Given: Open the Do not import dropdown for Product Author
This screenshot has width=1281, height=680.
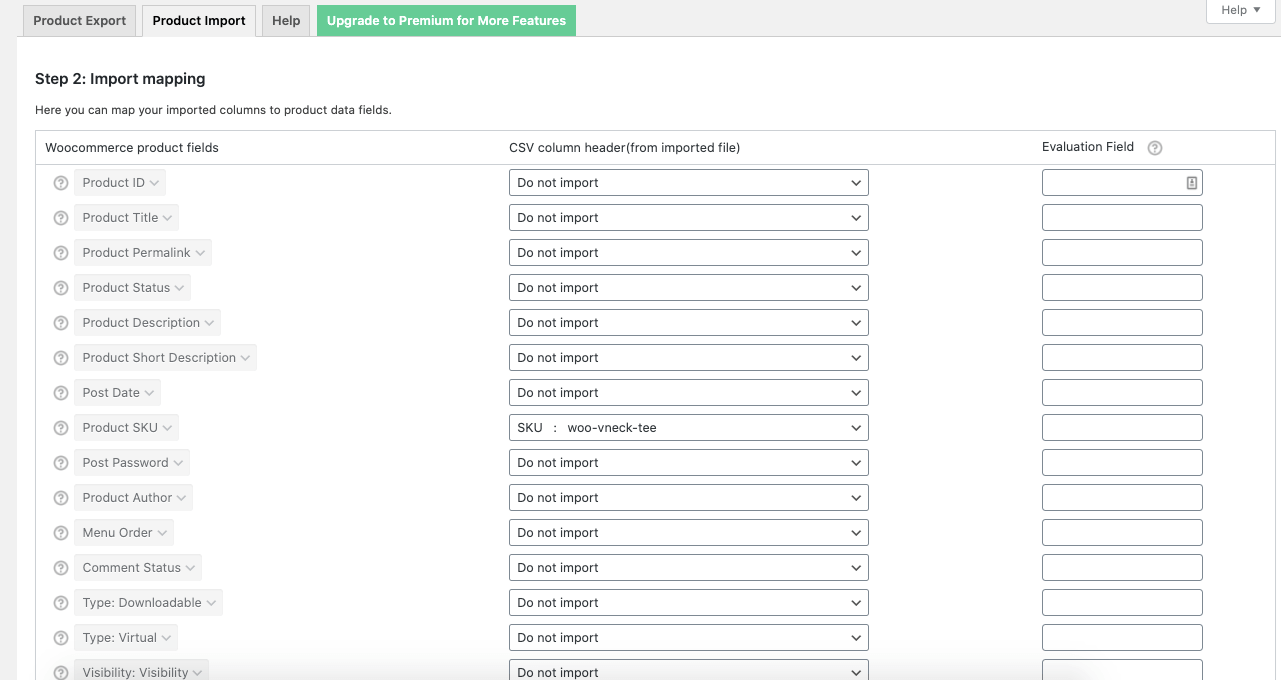Looking at the screenshot, I should [x=688, y=497].
